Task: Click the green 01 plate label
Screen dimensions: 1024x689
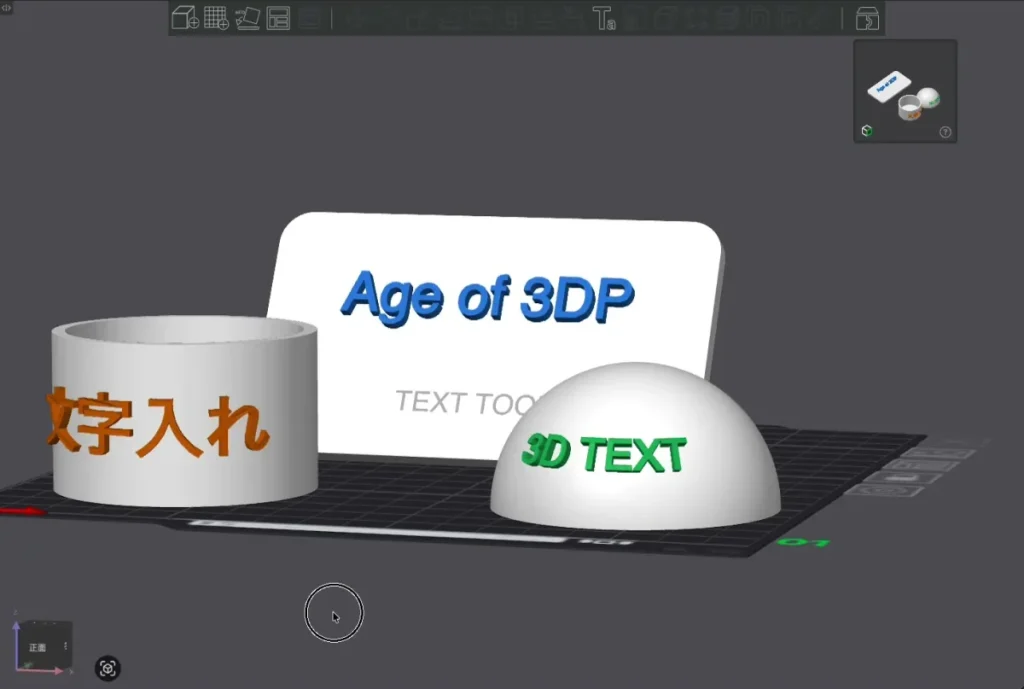Action: pyautogui.click(x=803, y=542)
